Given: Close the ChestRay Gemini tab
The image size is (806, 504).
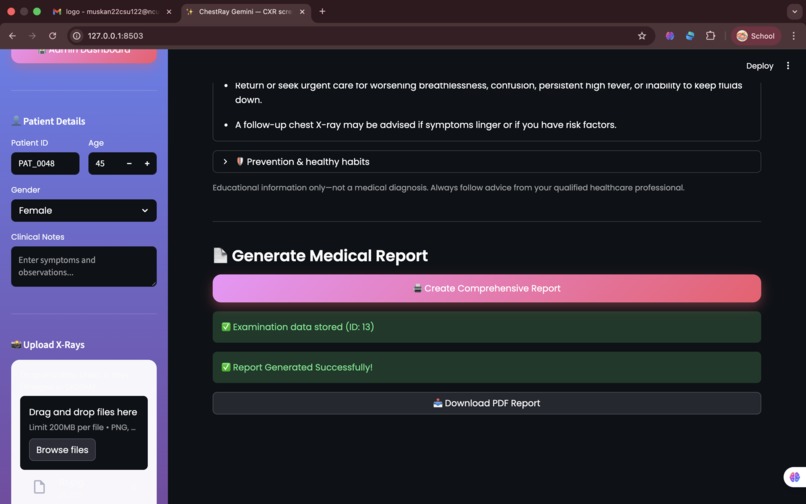Looking at the screenshot, I should click(x=302, y=11).
